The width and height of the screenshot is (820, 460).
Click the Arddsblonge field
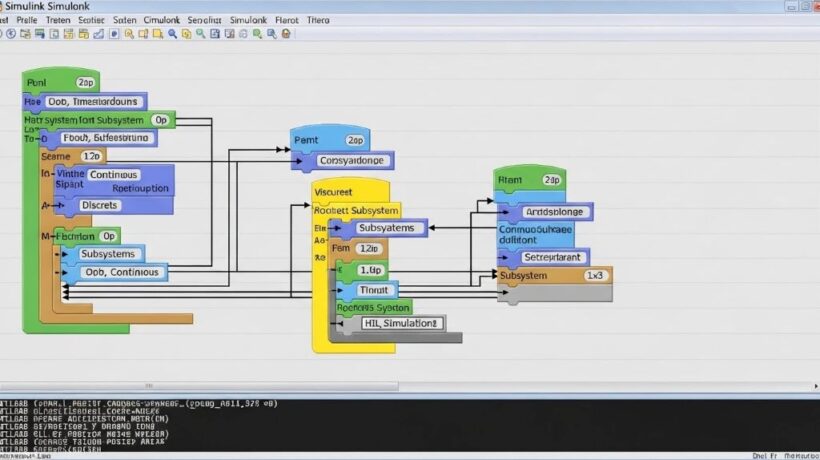click(554, 212)
